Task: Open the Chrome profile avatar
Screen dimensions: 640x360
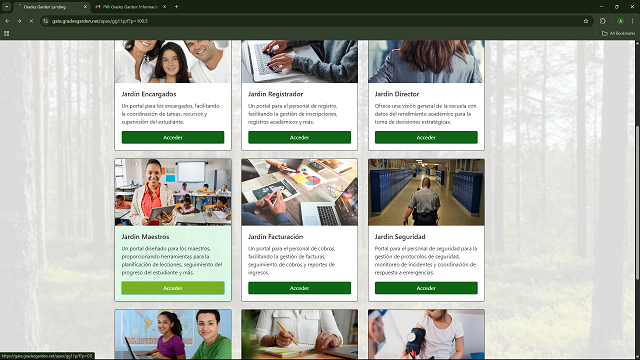Action: (620, 21)
